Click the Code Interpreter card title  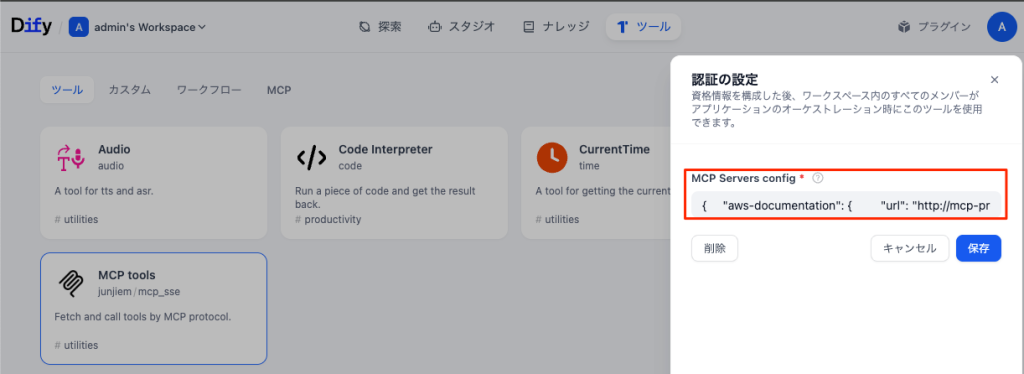click(385, 149)
